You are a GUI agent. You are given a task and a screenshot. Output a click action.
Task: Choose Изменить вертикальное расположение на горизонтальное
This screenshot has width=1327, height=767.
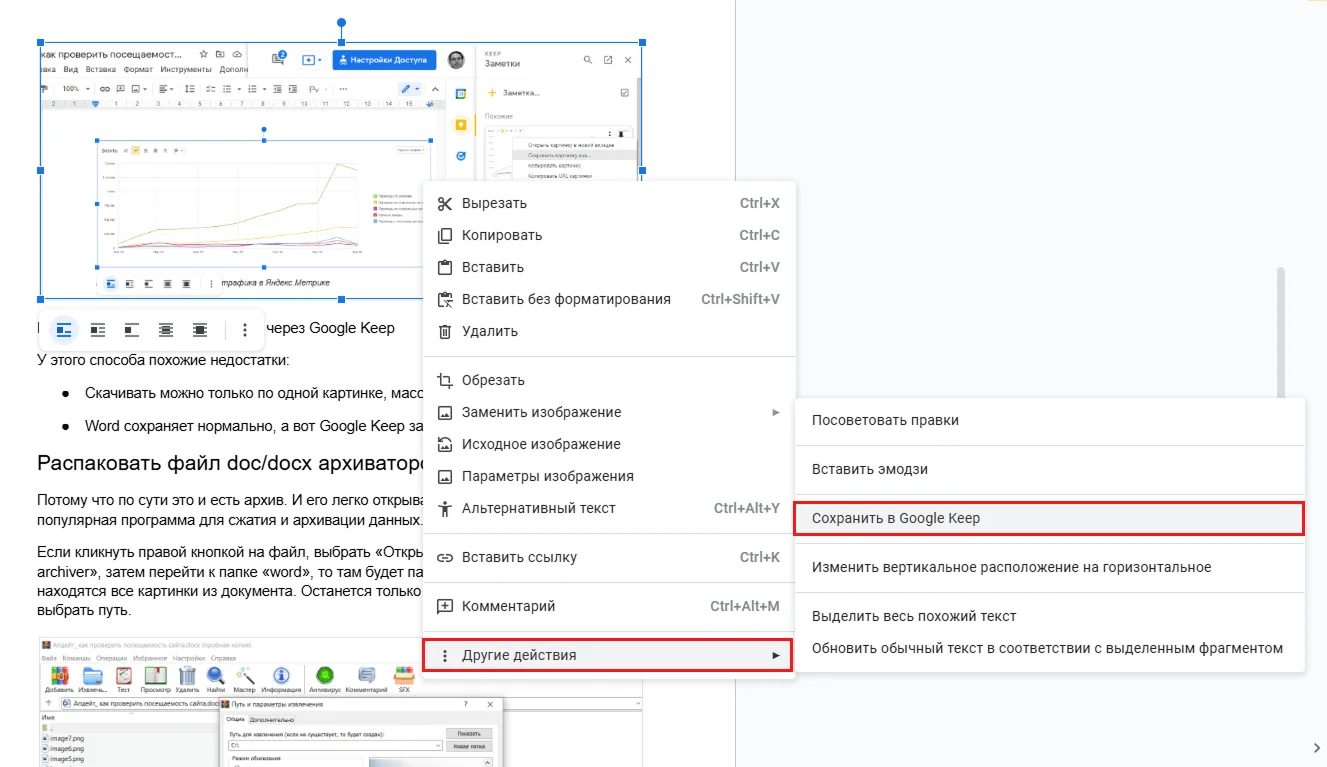pos(1050,567)
